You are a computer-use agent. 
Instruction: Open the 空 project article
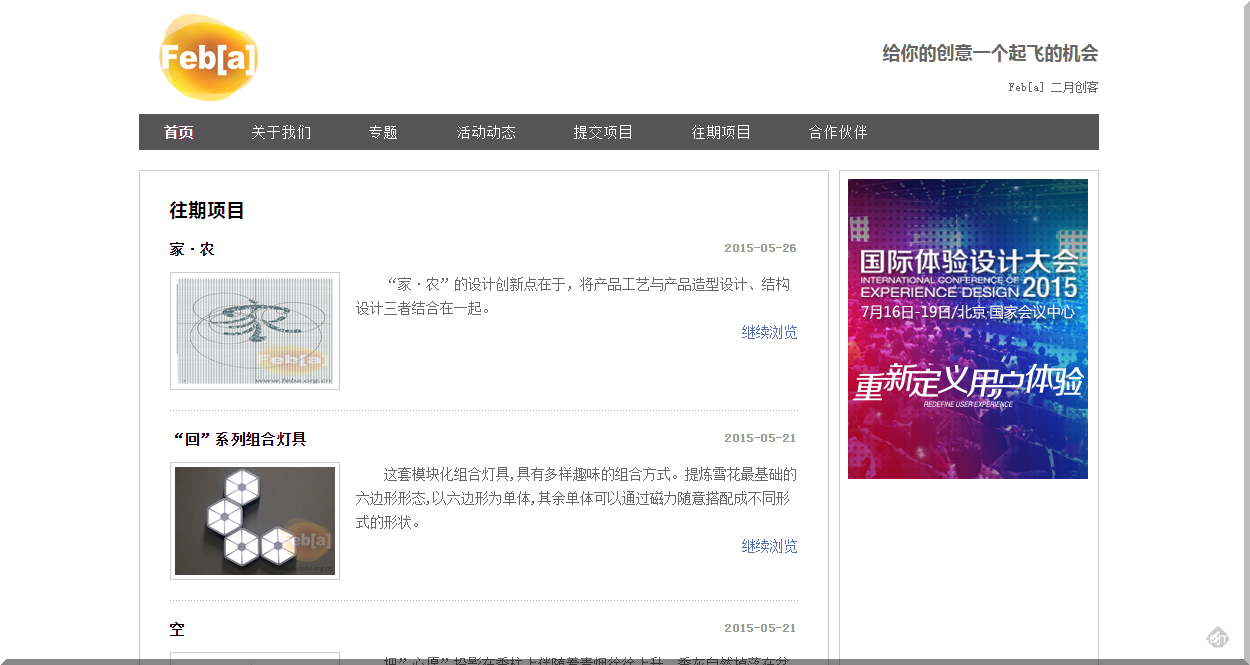coord(179,629)
